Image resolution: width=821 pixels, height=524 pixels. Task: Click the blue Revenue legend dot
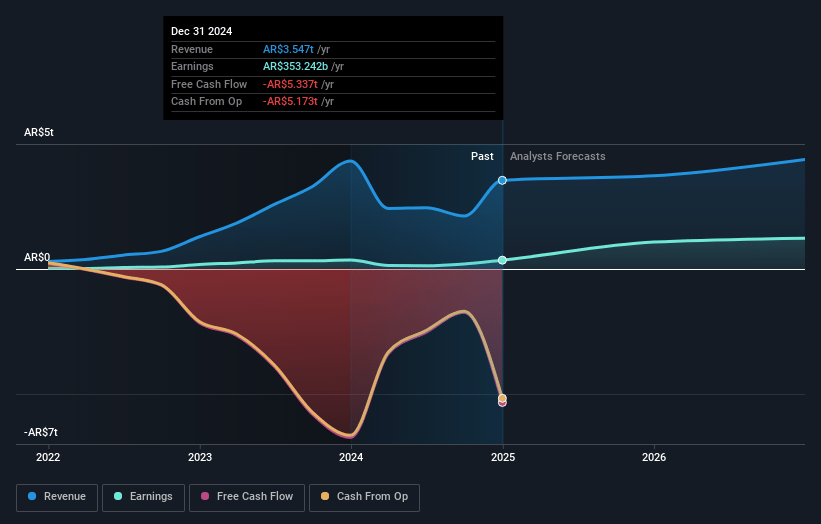click(32, 496)
